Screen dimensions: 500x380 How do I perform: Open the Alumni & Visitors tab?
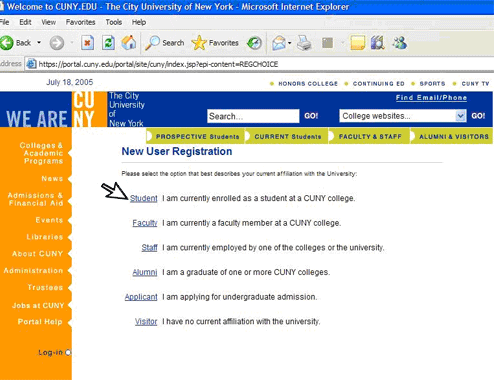coord(452,136)
